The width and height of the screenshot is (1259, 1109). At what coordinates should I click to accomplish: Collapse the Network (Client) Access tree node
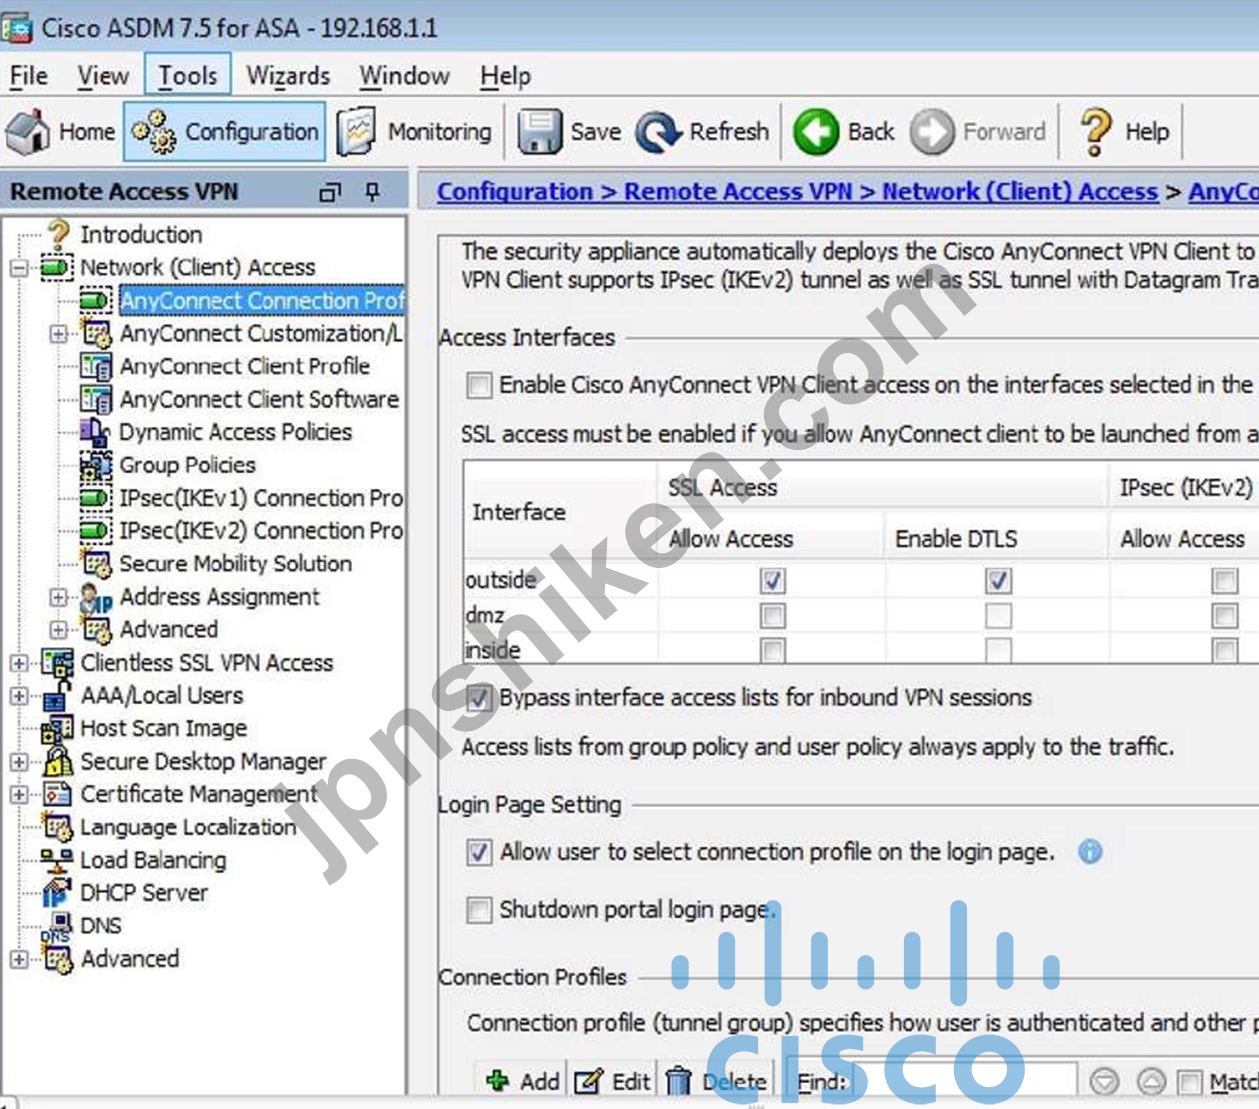pyautogui.click(x=19, y=268)
